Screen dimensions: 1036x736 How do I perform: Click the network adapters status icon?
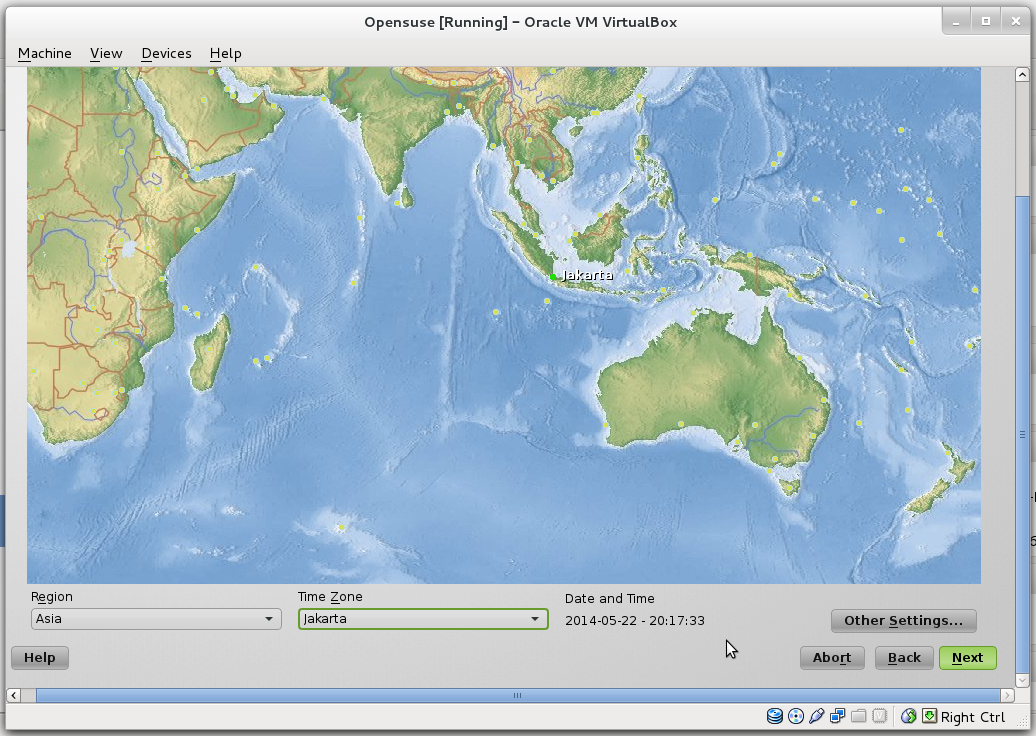pos(837,716)
